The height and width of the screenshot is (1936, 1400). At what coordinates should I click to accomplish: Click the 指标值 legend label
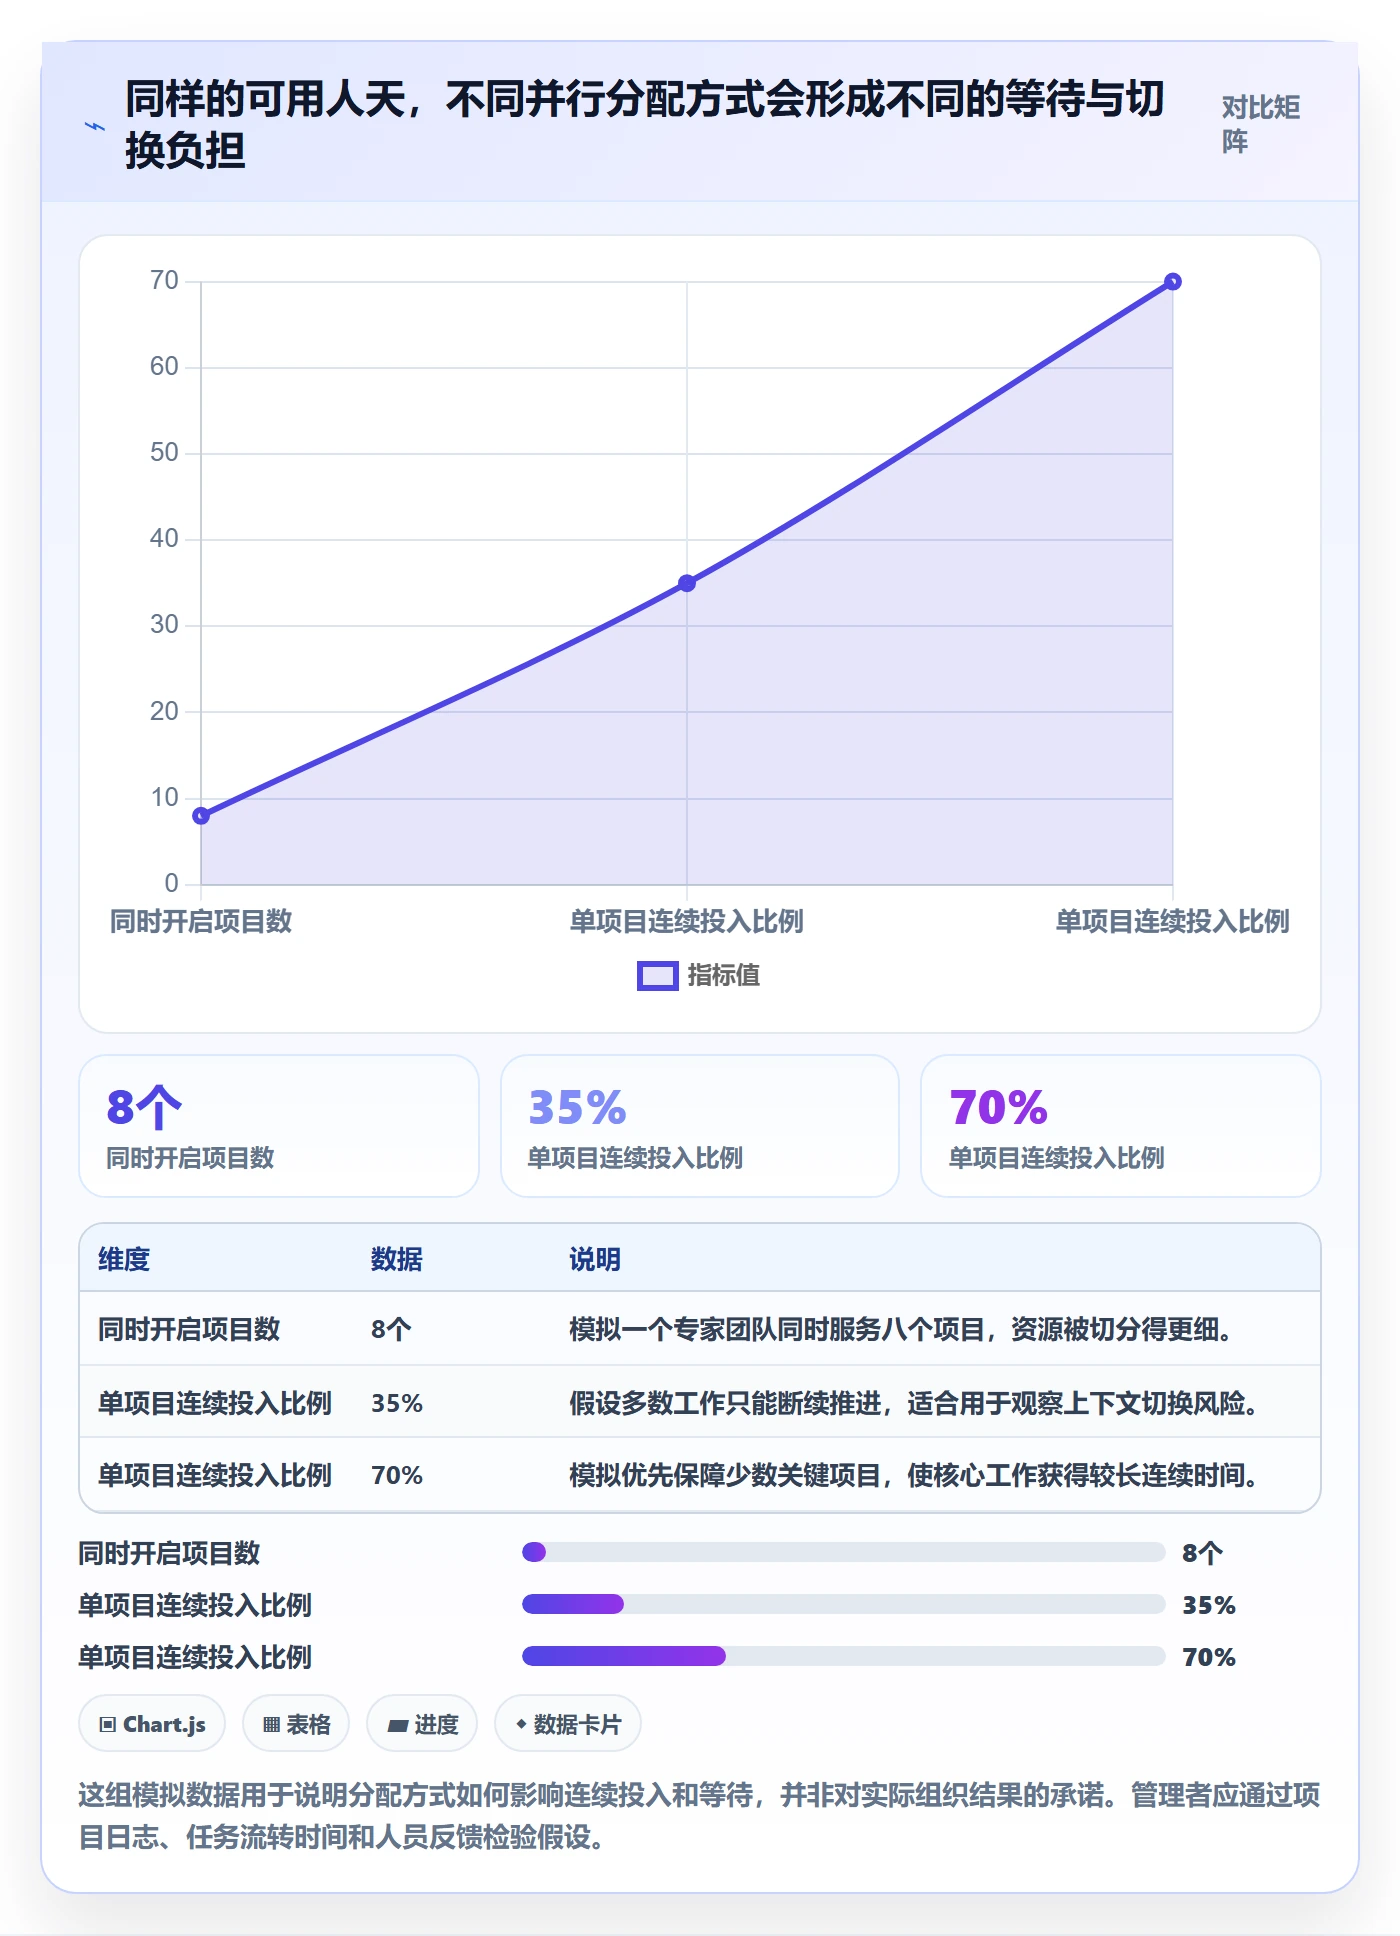click(723, 976)
